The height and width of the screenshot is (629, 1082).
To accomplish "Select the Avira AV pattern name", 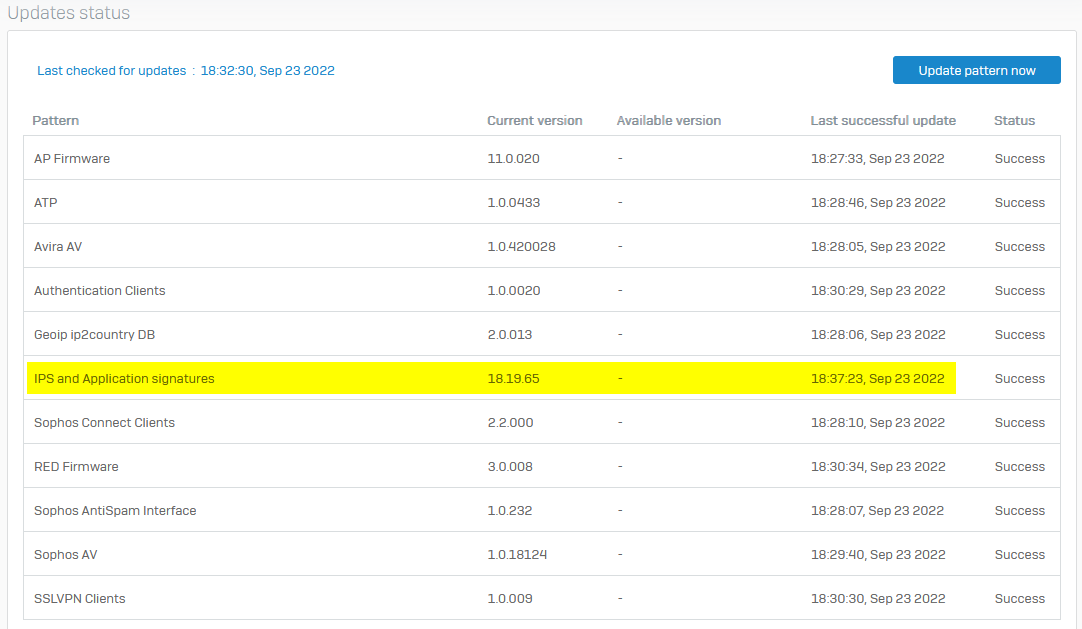I will (58, 247).
